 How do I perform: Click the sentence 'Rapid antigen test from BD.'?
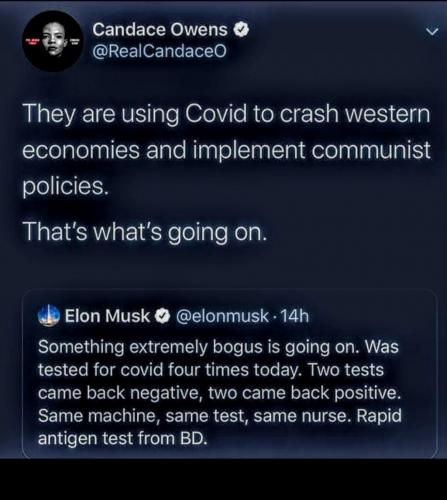[220, 427]
